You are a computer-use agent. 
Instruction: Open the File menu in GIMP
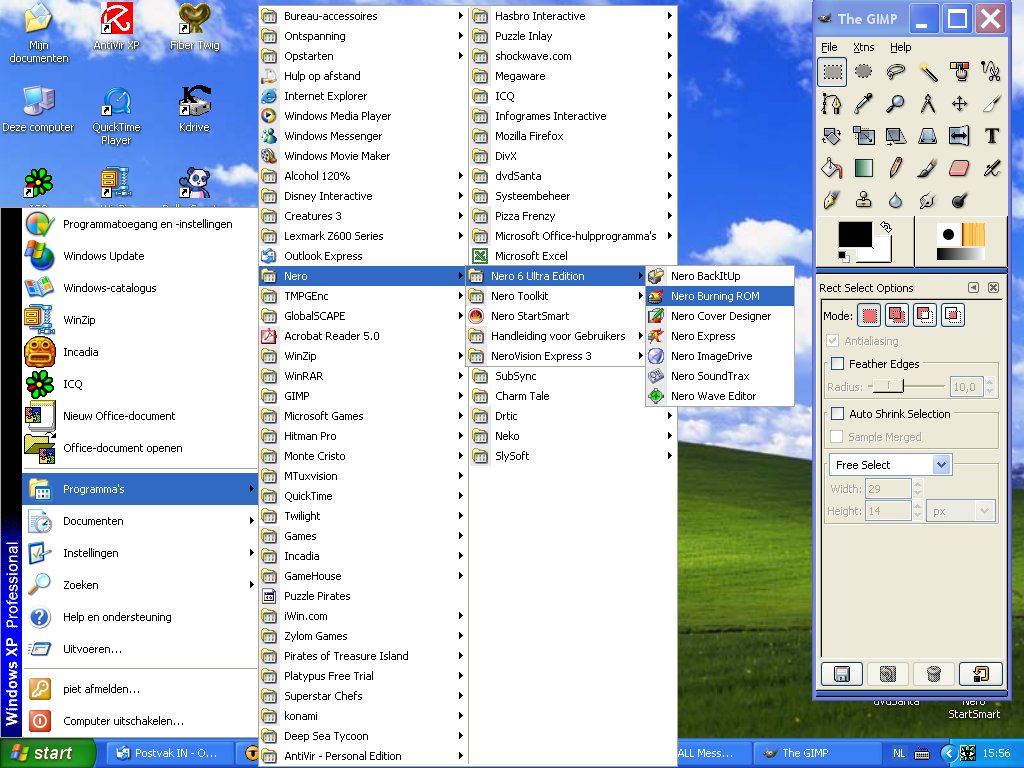pyautogui.click(x=829, y=47)
